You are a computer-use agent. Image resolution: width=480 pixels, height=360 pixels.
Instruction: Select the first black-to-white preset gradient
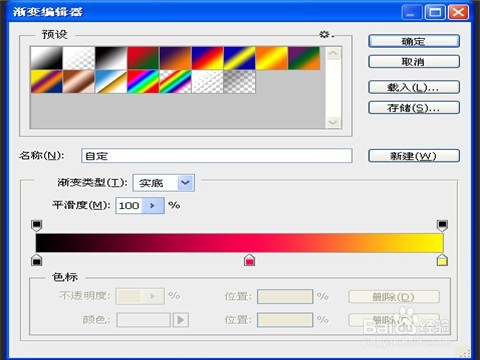point(47,58)
